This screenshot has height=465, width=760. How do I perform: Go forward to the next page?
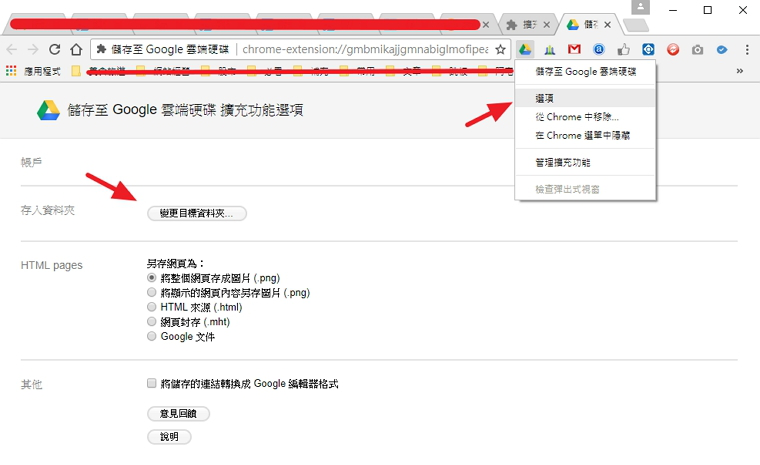pos(33,49)
